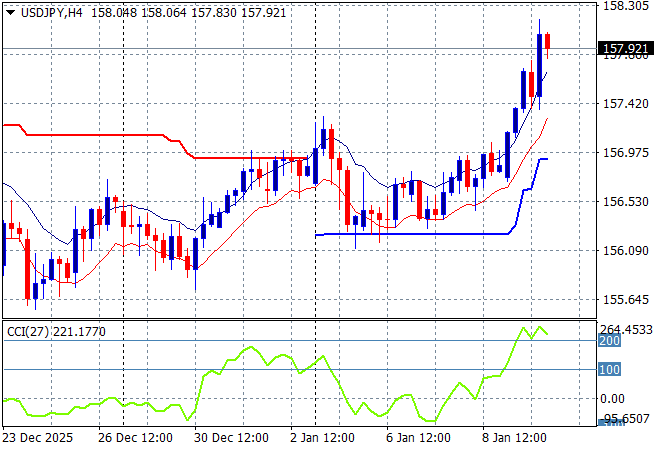Screen dimensions: 660x450
Task: Click the 156.975 price axis label
Action: (x=628, y=153)
